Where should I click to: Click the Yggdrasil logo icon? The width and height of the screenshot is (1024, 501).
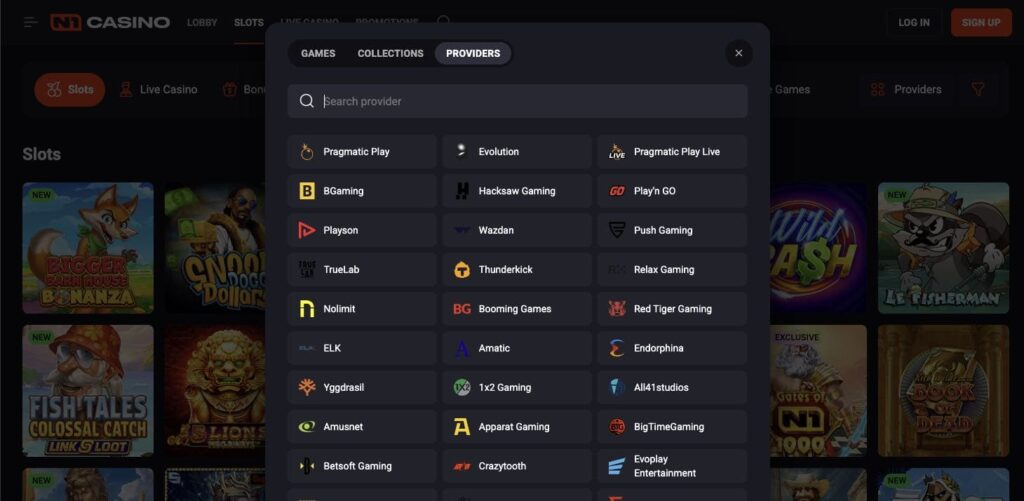coord(307,388)
